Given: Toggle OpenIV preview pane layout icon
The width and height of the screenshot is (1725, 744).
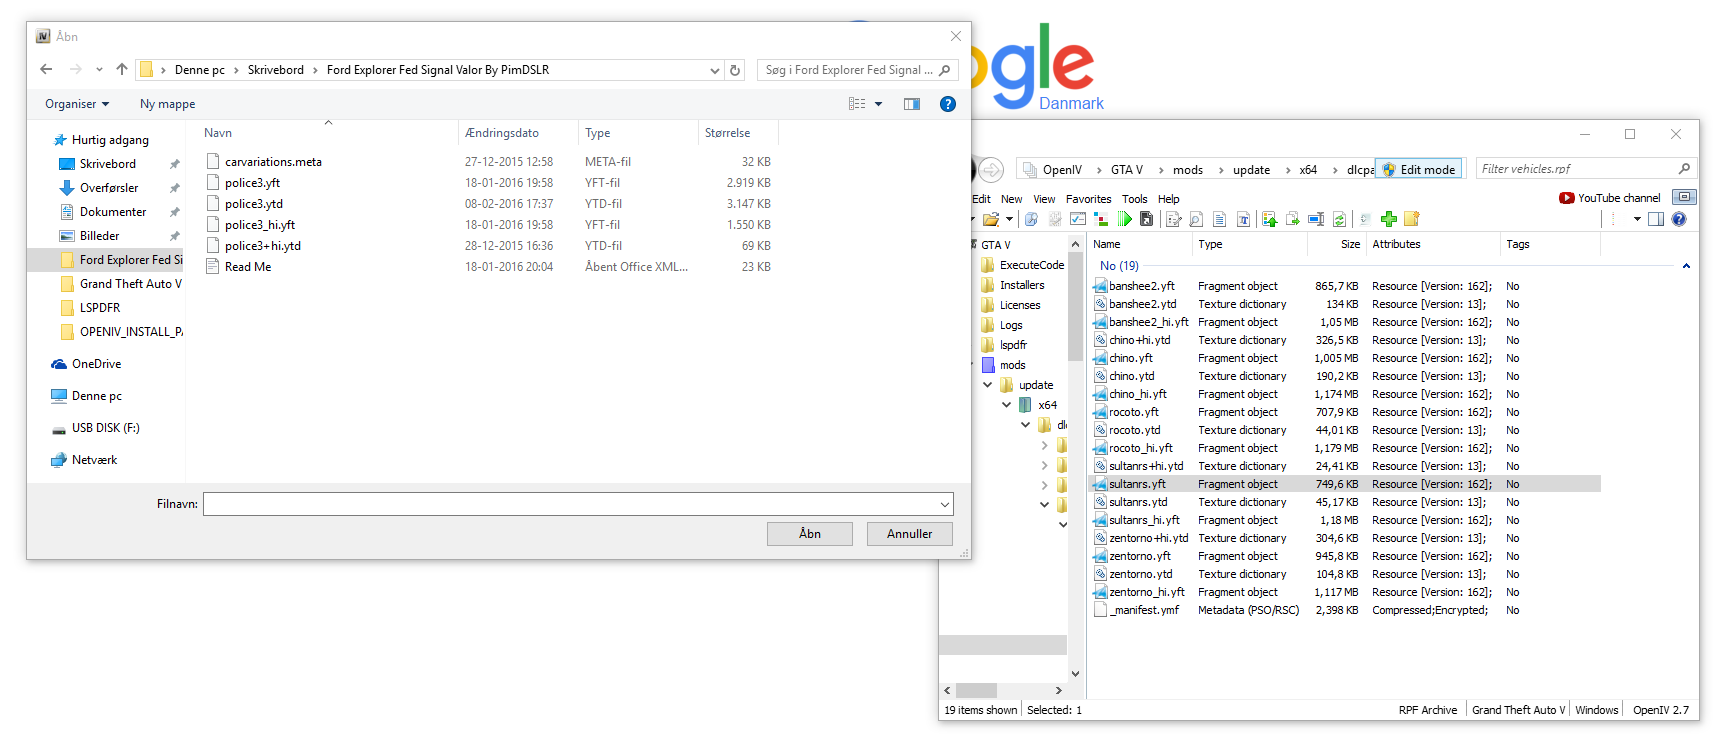Looking at the screenshot, I should 1656,219.
